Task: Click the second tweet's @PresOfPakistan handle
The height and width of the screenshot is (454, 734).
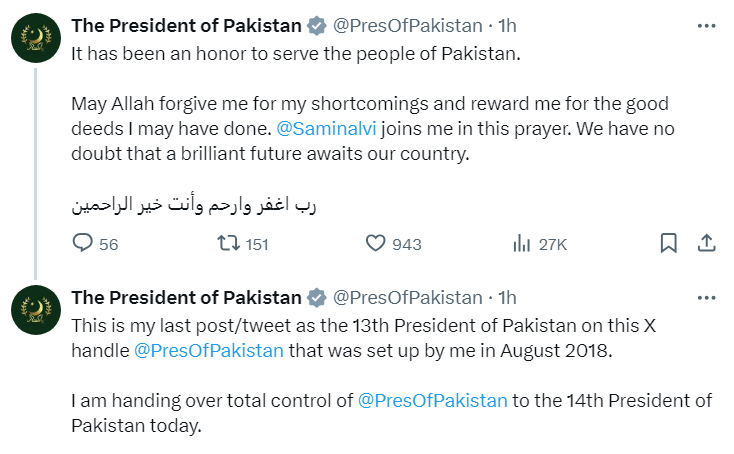Action: pyautogui.click(x=407, y=297)
